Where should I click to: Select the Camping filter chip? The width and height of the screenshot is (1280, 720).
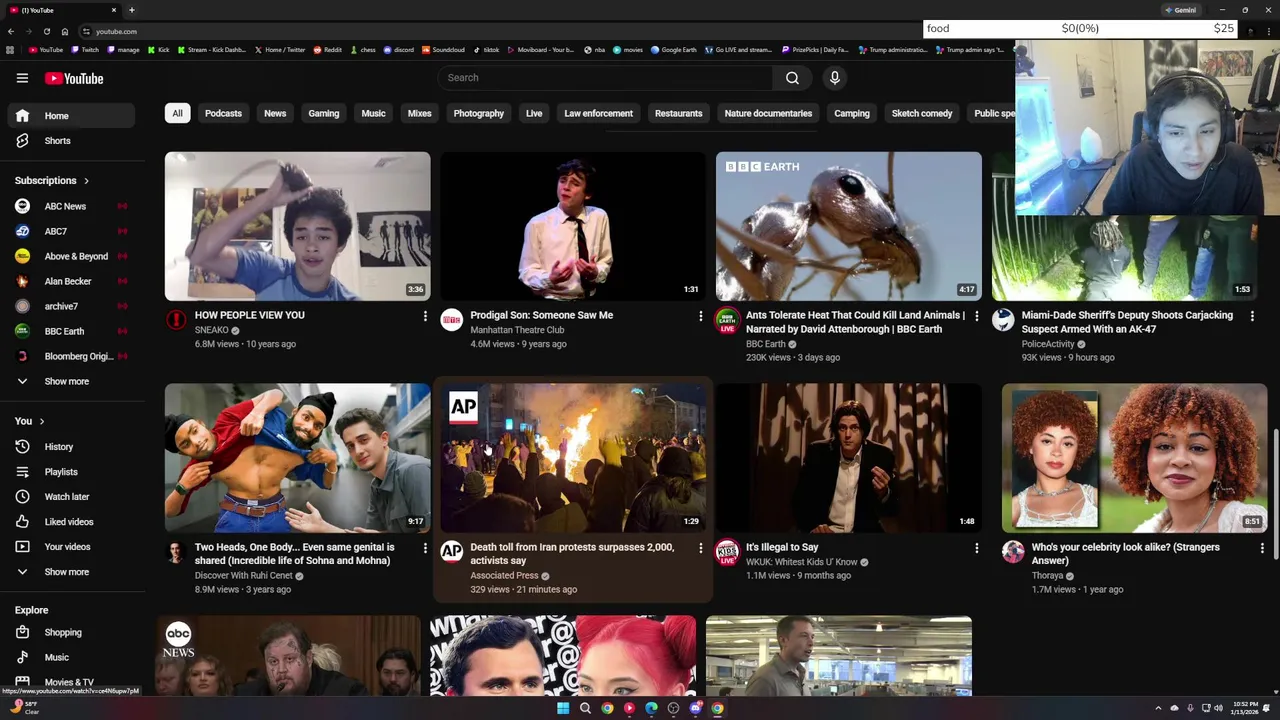pyautogui.click(x=852, y=113)
